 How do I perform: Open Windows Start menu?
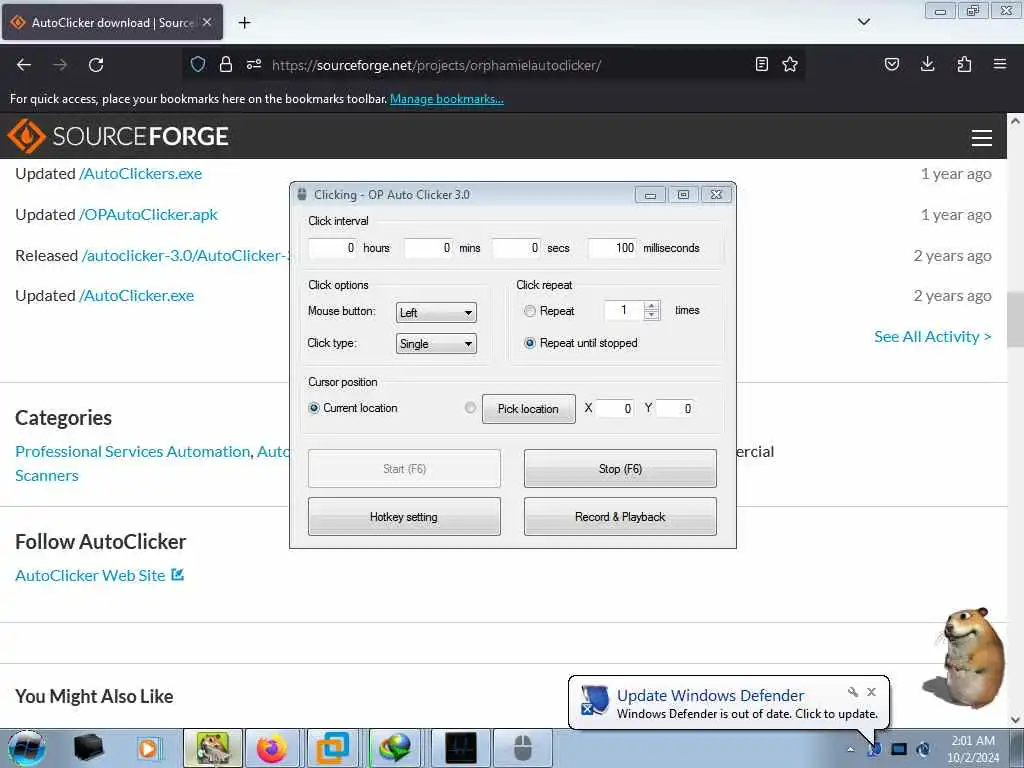(26, 748)
